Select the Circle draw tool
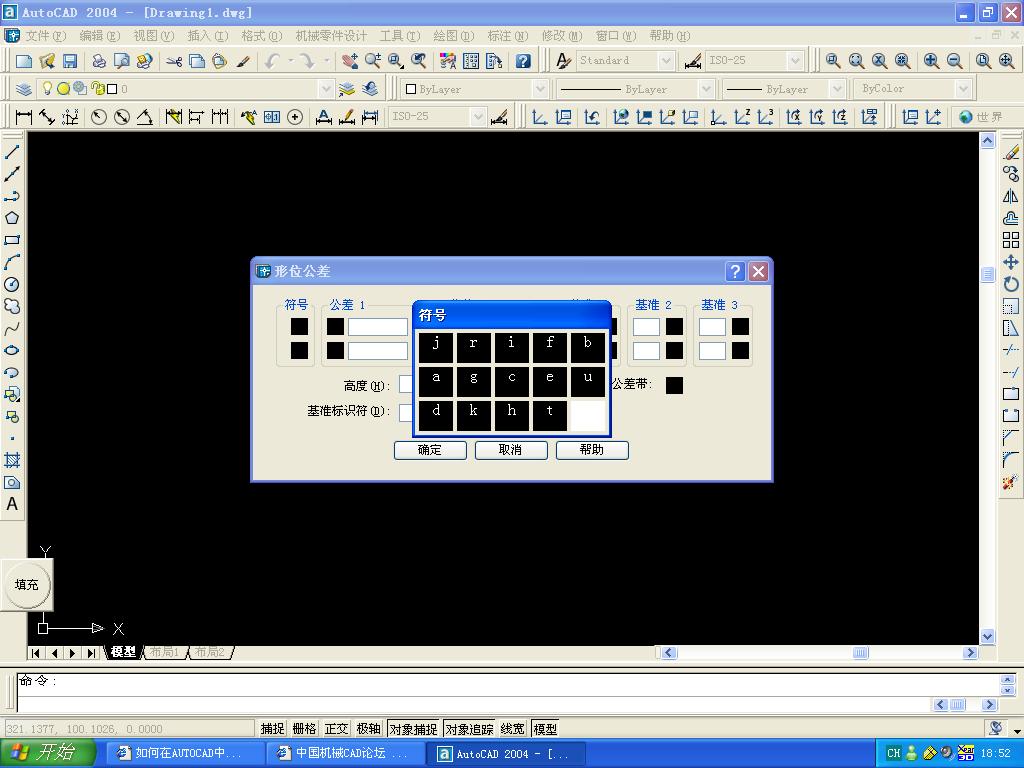This screenshot has width=1024, height=768. pos(12,284)
